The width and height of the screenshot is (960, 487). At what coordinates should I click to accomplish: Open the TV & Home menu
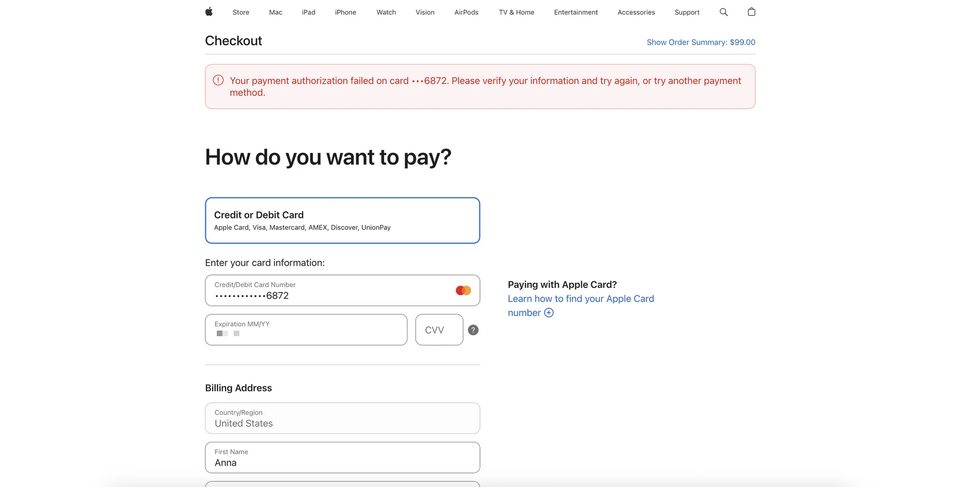tap(516, 12)
